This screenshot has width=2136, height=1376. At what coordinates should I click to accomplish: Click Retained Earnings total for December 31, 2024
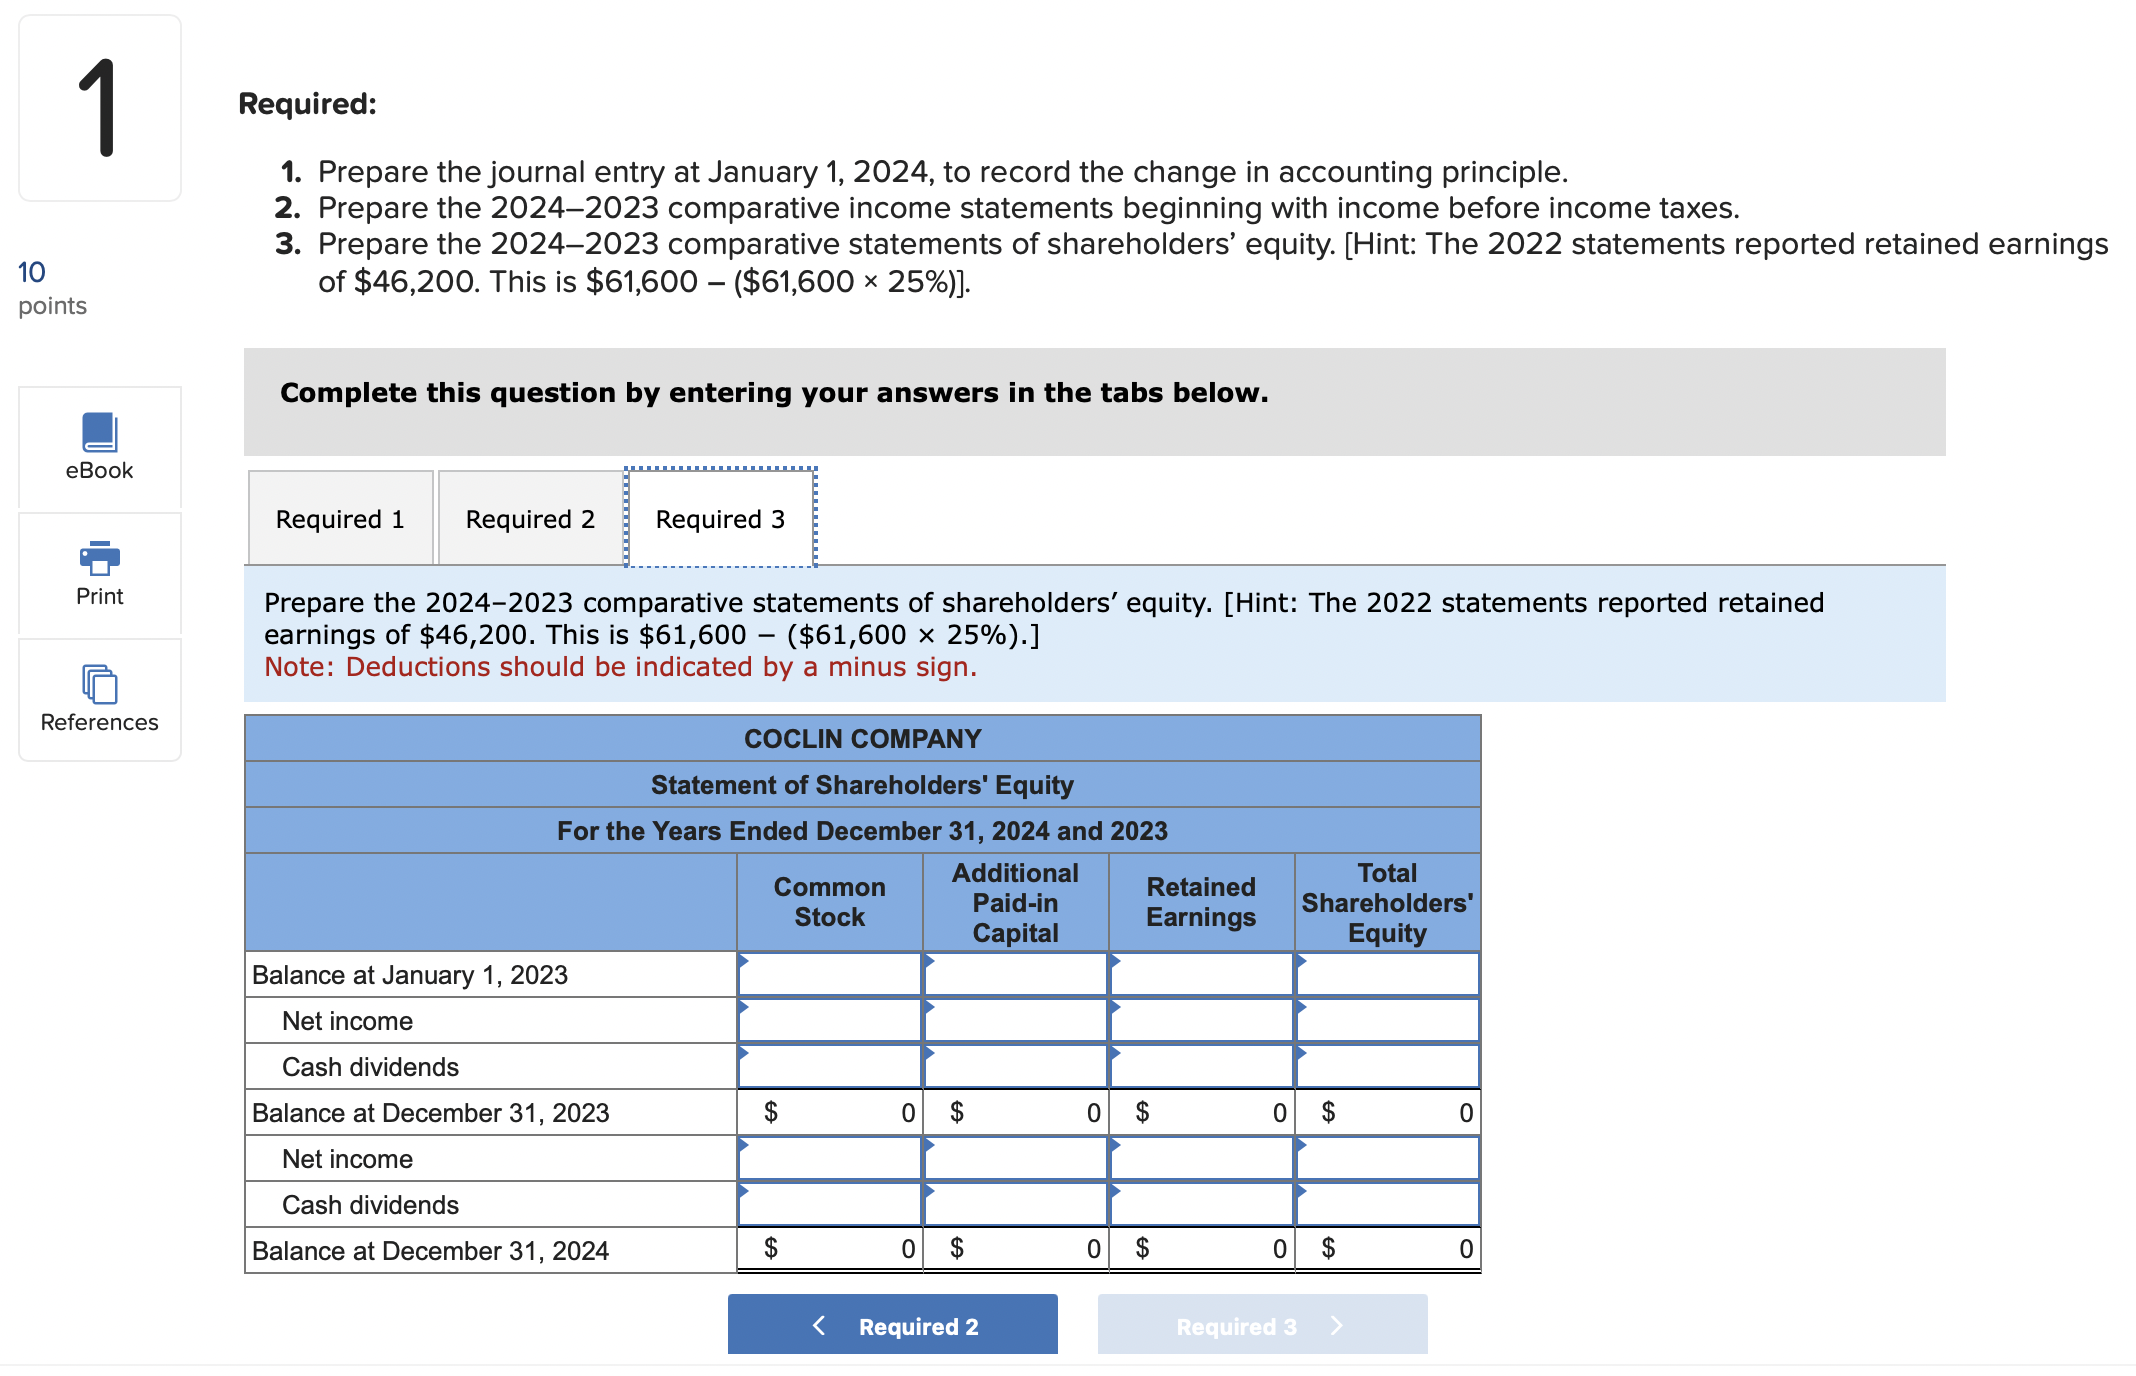coord(1201,1249)
